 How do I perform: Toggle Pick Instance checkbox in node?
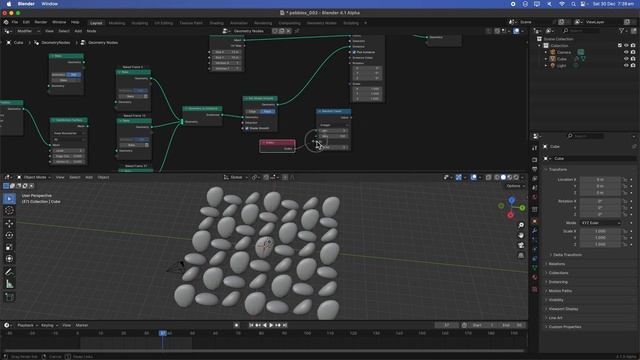pos(354,52)
